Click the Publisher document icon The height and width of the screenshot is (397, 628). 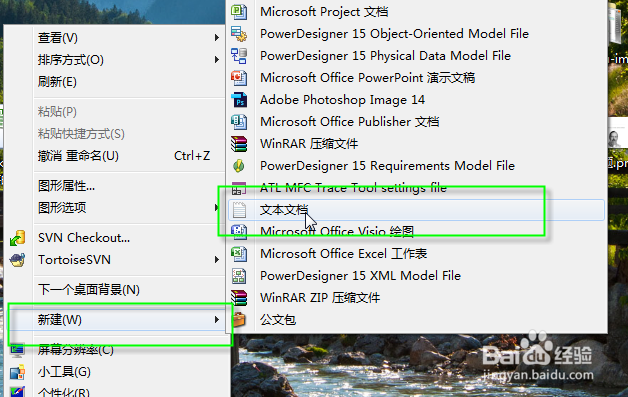pyautogui.click(x=239, y=122)
